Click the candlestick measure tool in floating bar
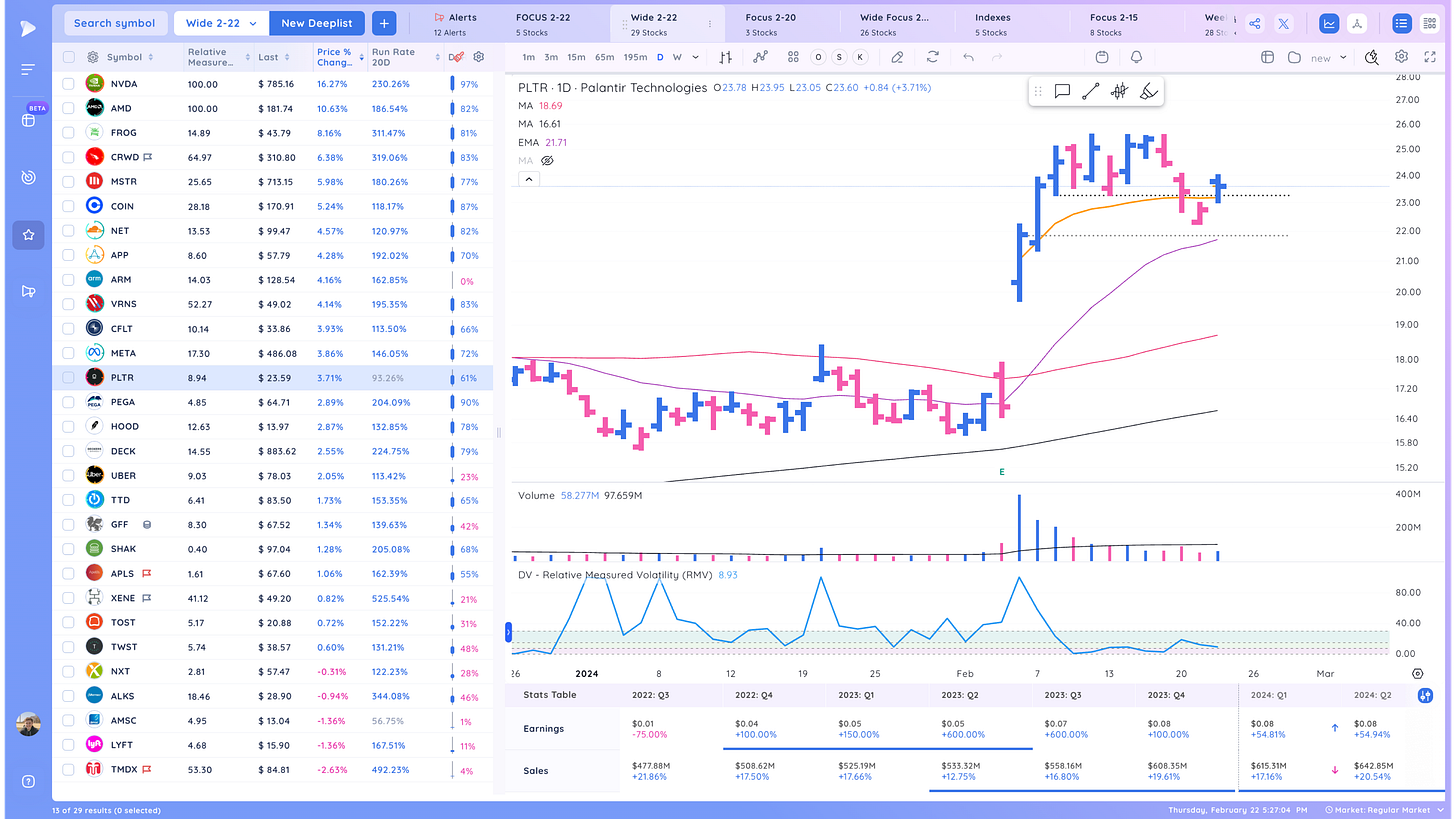The height and width of the screenshot is (819, 1456). pos(1119,92)
